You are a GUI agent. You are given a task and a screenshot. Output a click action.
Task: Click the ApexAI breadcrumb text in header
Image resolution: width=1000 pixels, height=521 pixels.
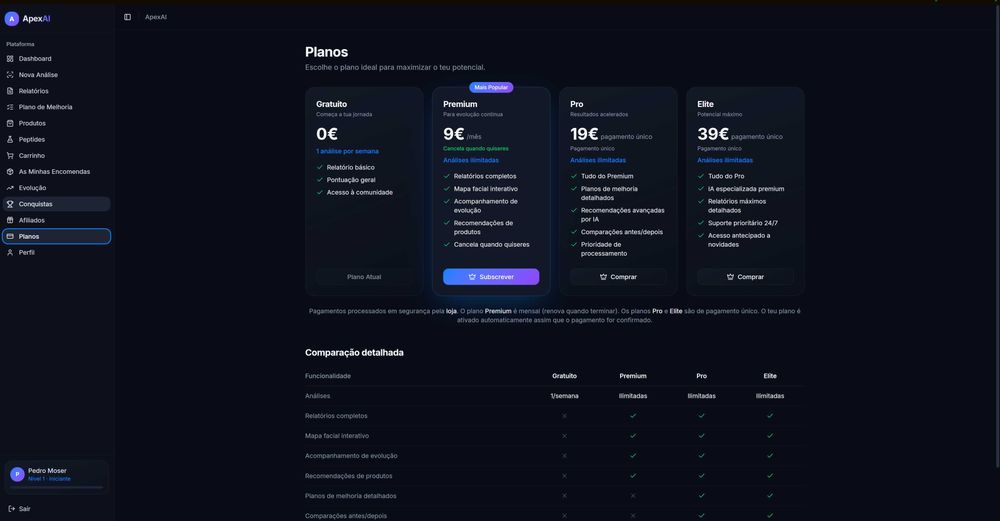click(156, 17)
